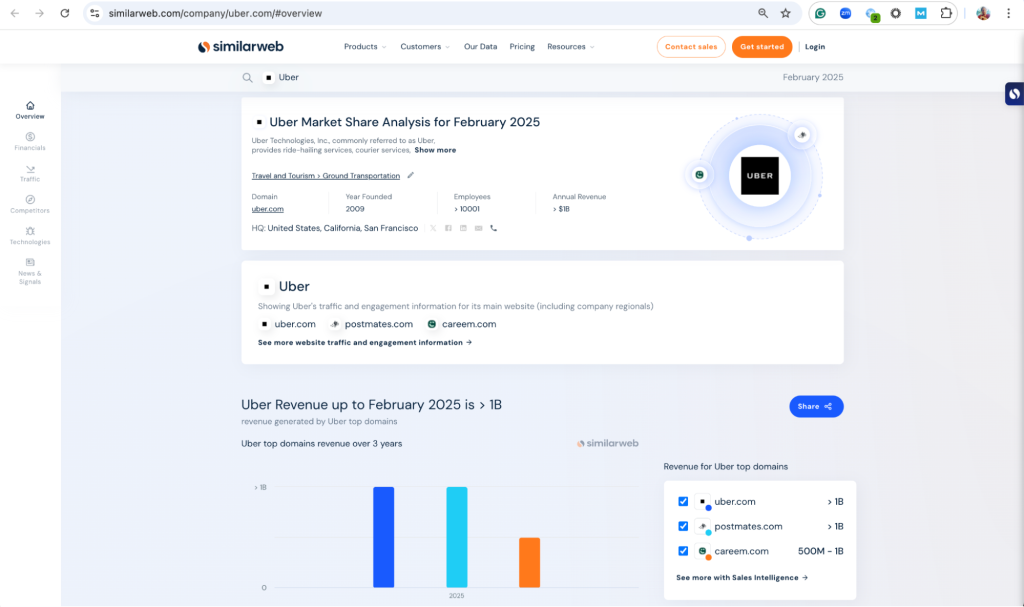Screen dimensions: 1024x607
Task: Switch to the Pricing menu item
Action: point(522,46)
